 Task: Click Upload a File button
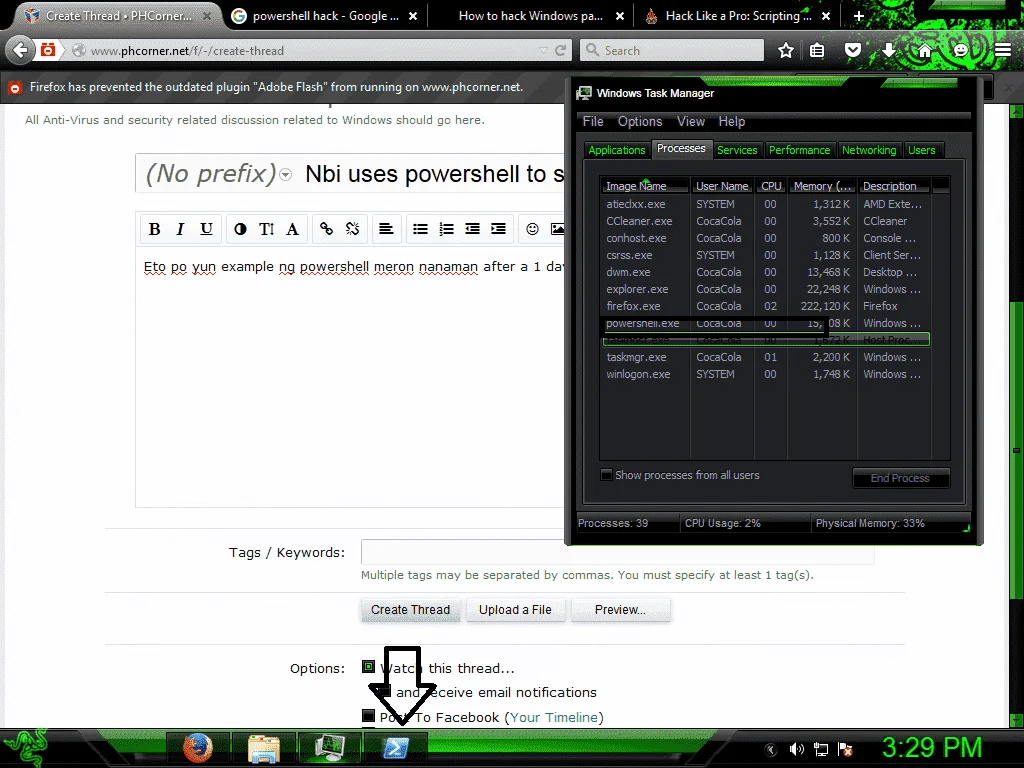pyautogui.click(x=515, y=610)
